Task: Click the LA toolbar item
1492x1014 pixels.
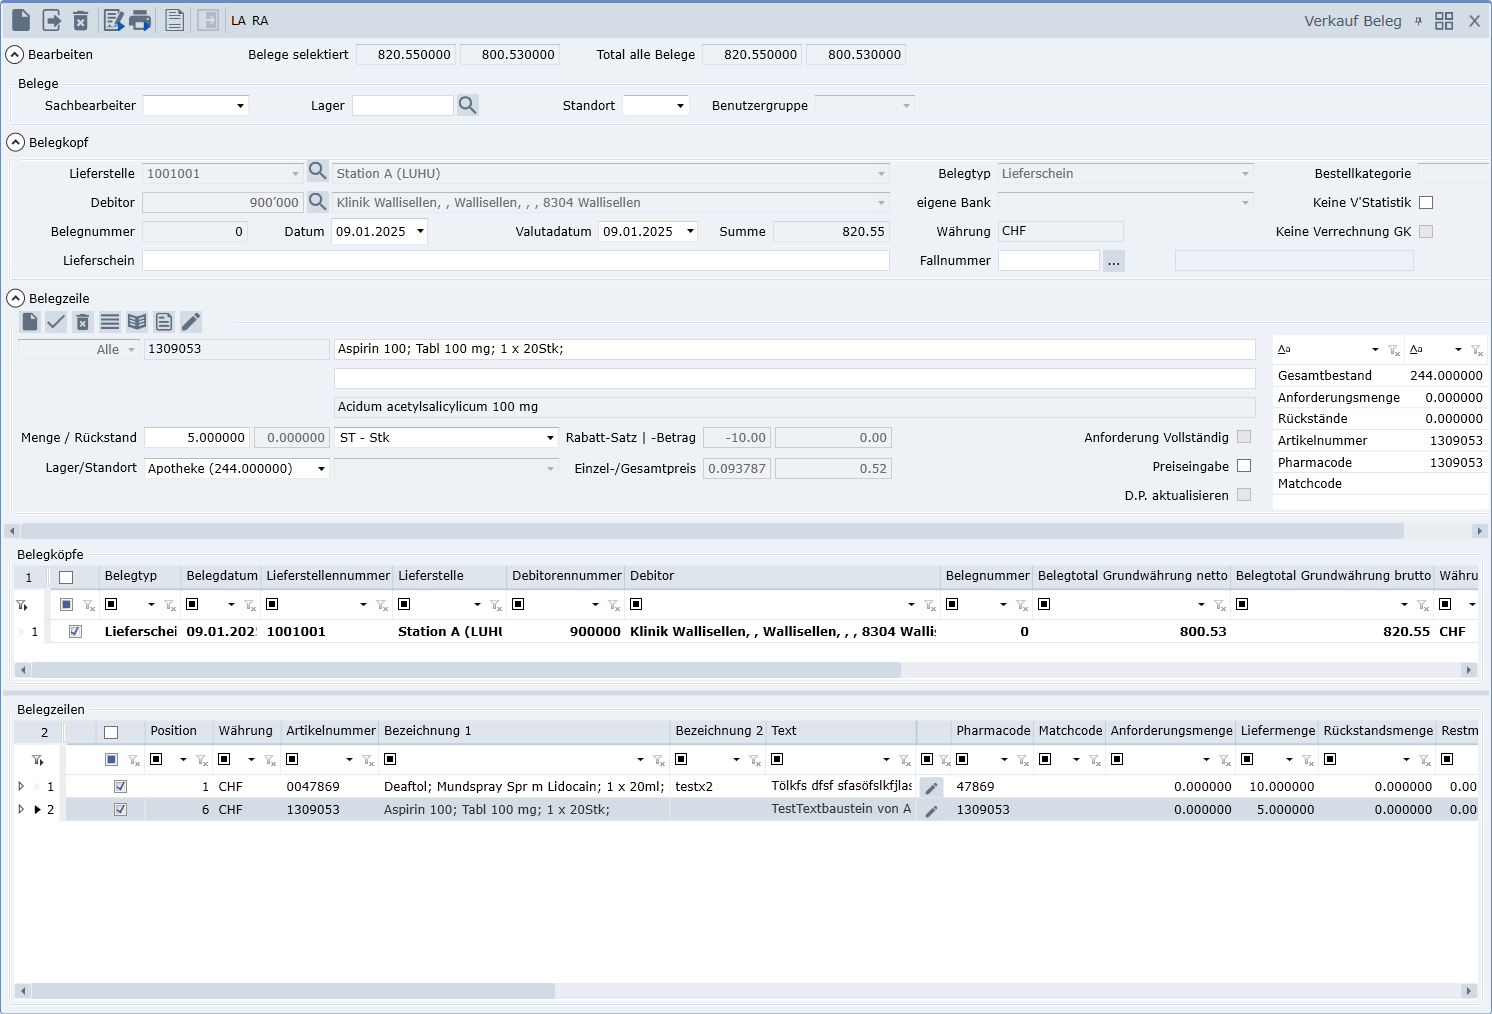Action: pos(238,21)
